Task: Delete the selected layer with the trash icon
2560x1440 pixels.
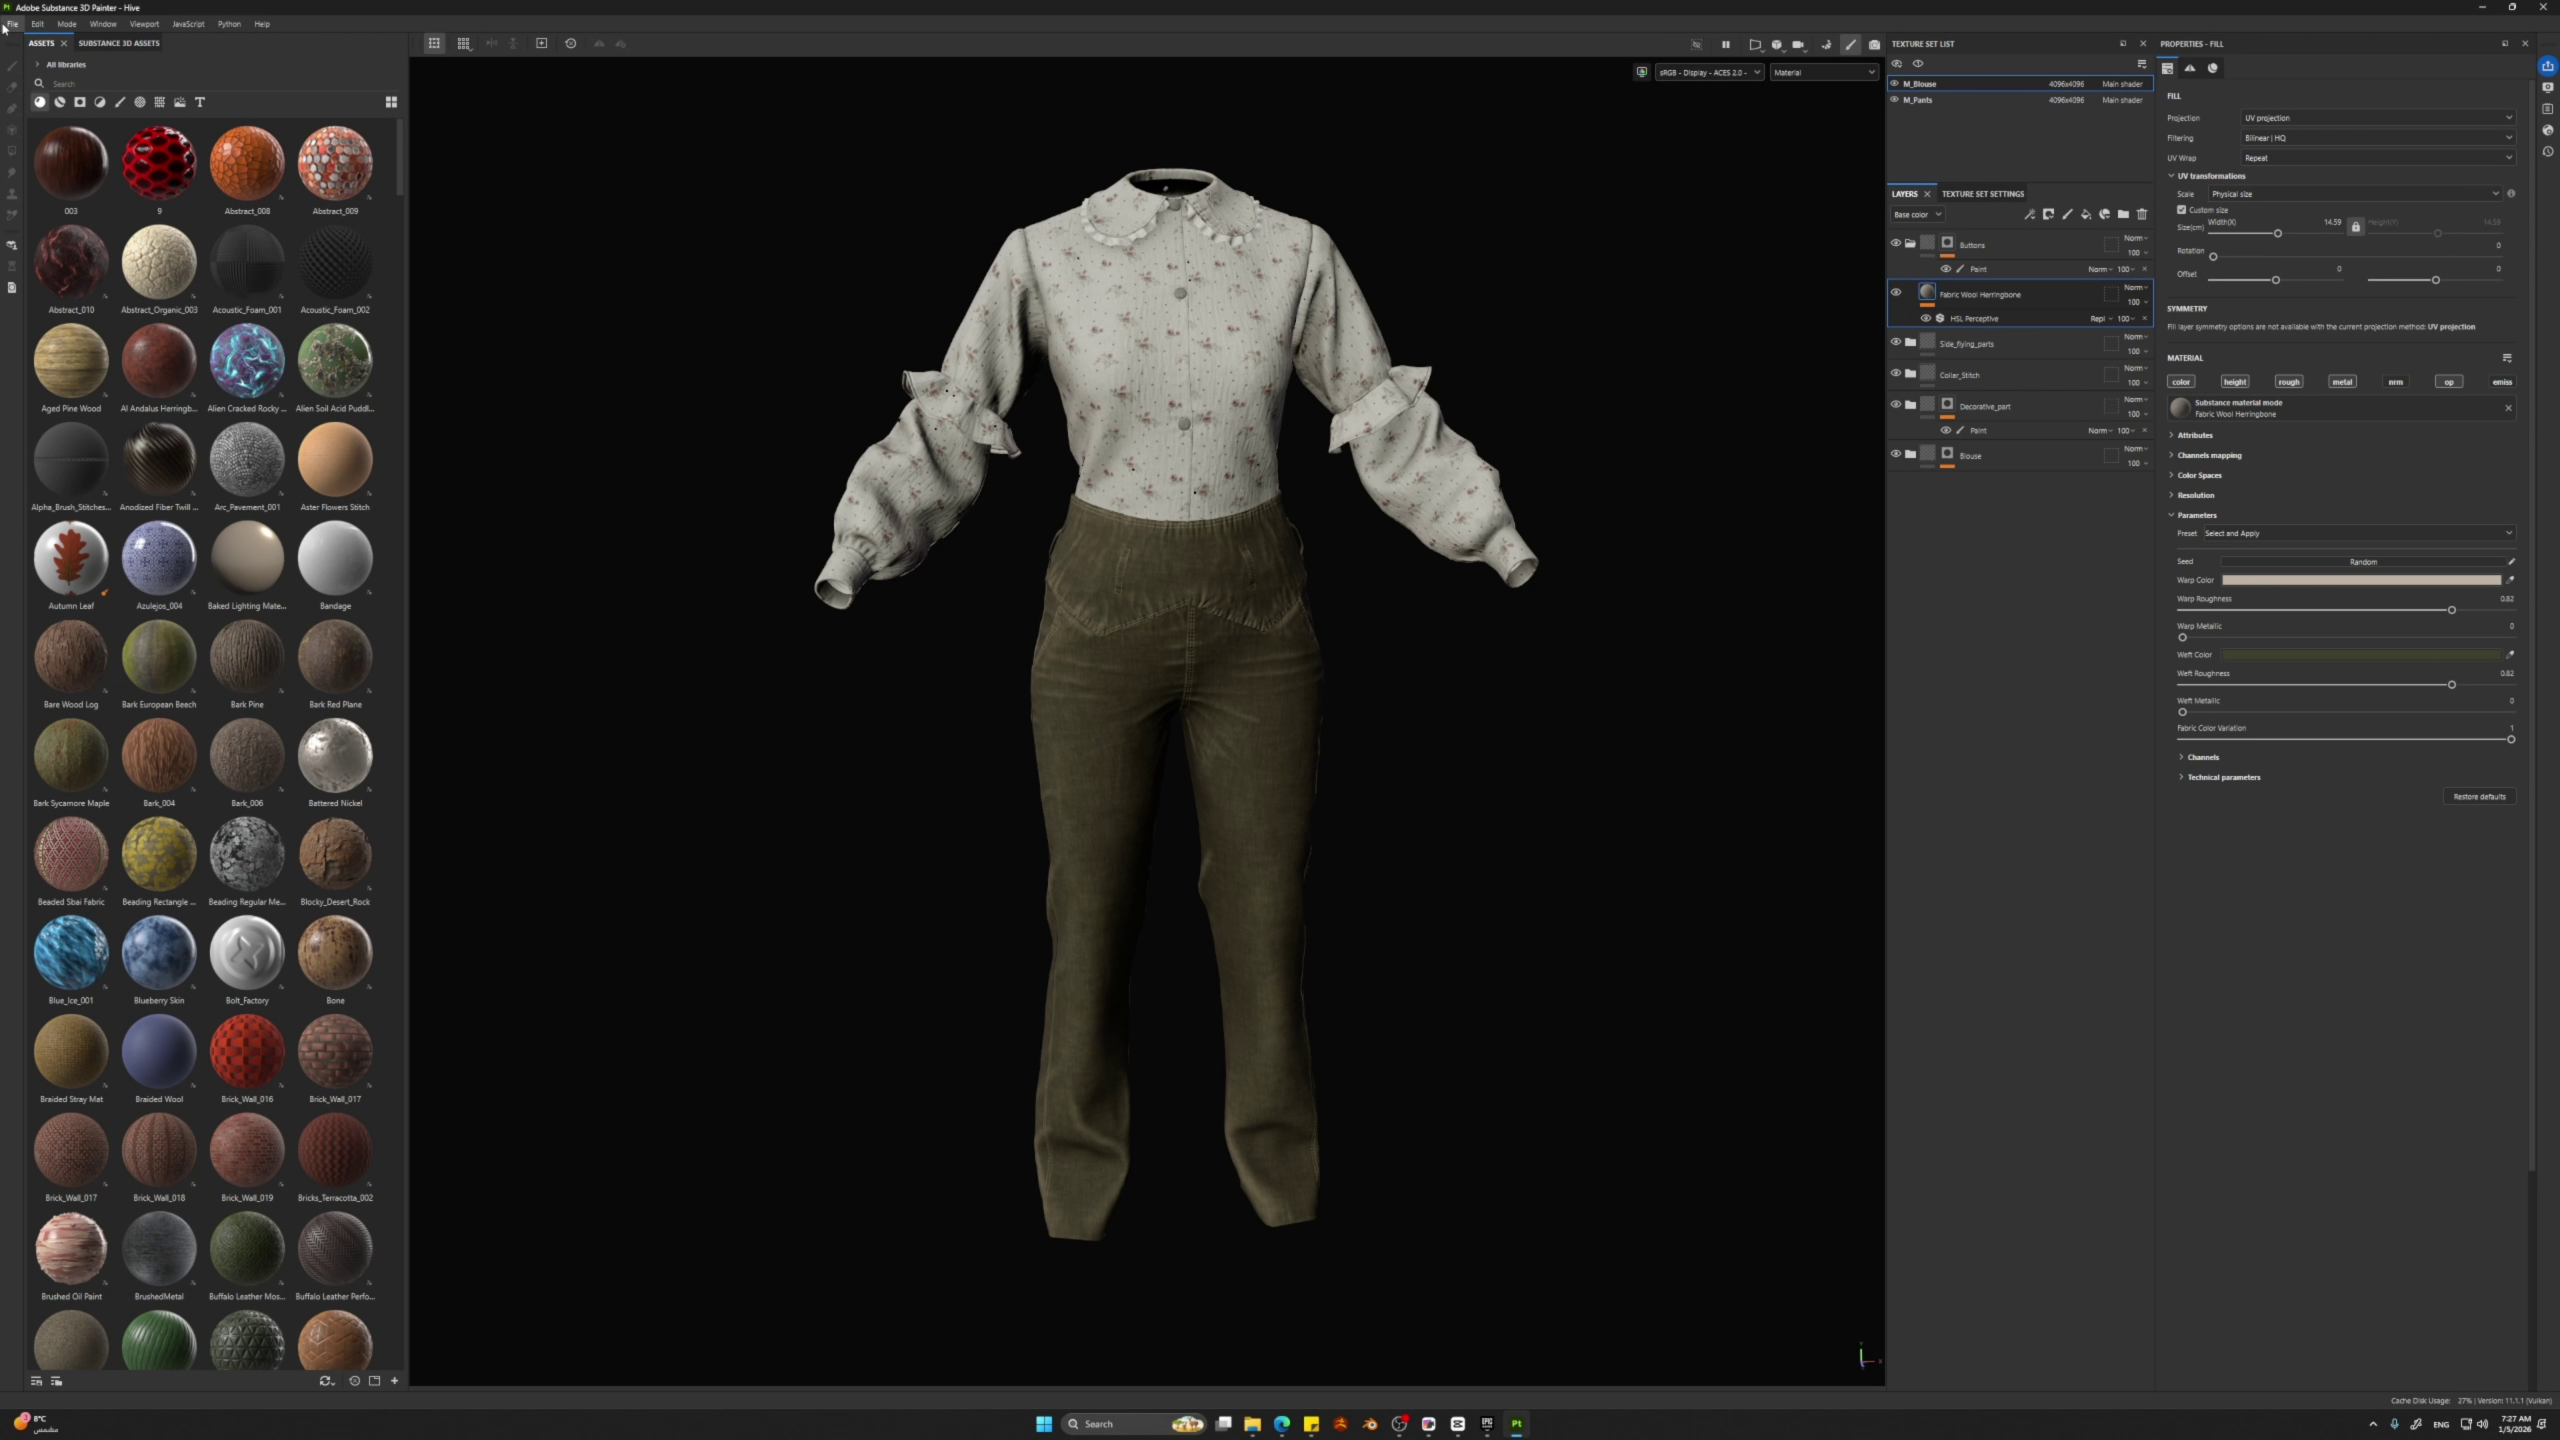Action: pos(2142,214)
